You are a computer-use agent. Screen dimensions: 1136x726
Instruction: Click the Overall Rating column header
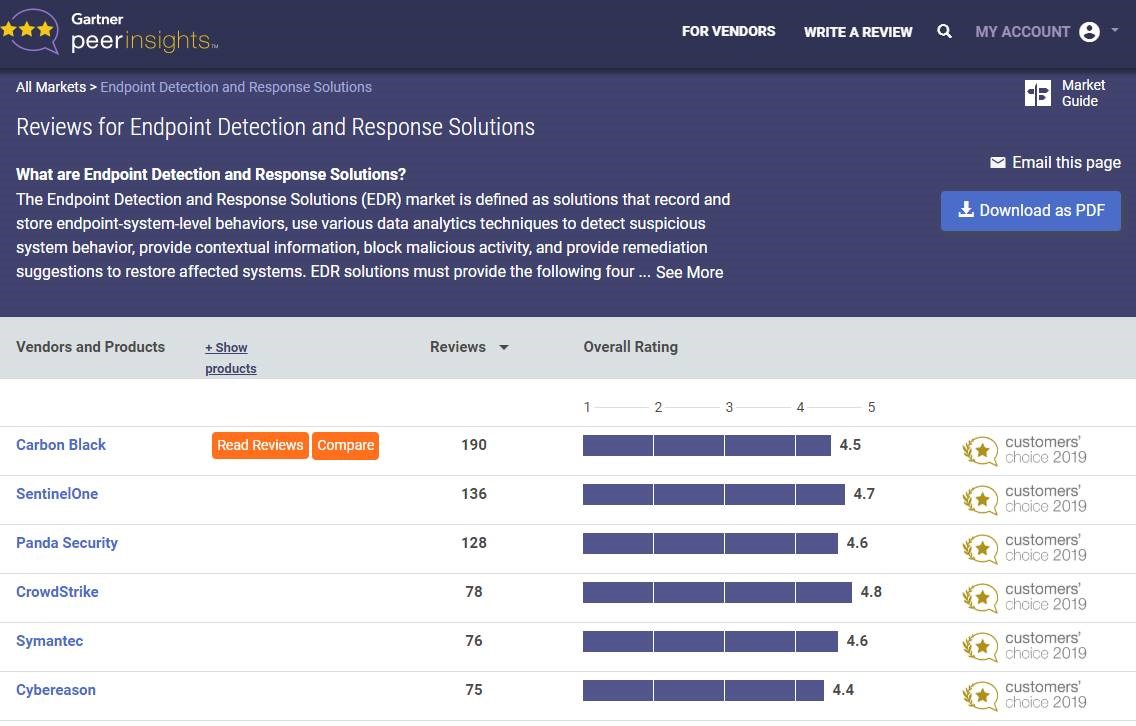point(630,347)
